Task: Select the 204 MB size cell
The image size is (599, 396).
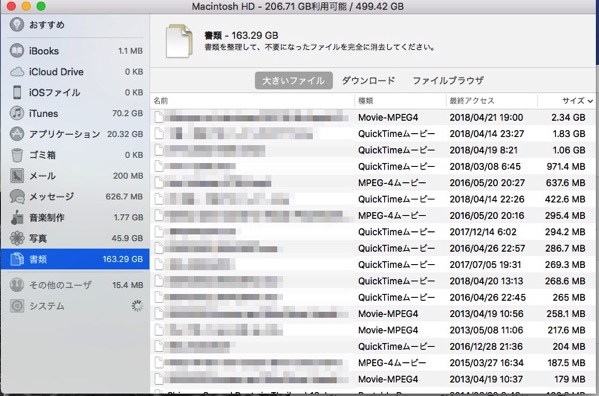Action: 569,347
